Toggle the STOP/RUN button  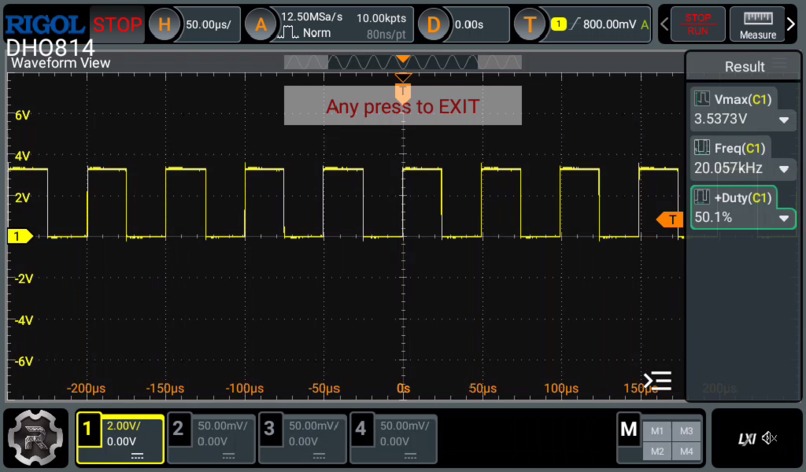click(x=698, y=24)
